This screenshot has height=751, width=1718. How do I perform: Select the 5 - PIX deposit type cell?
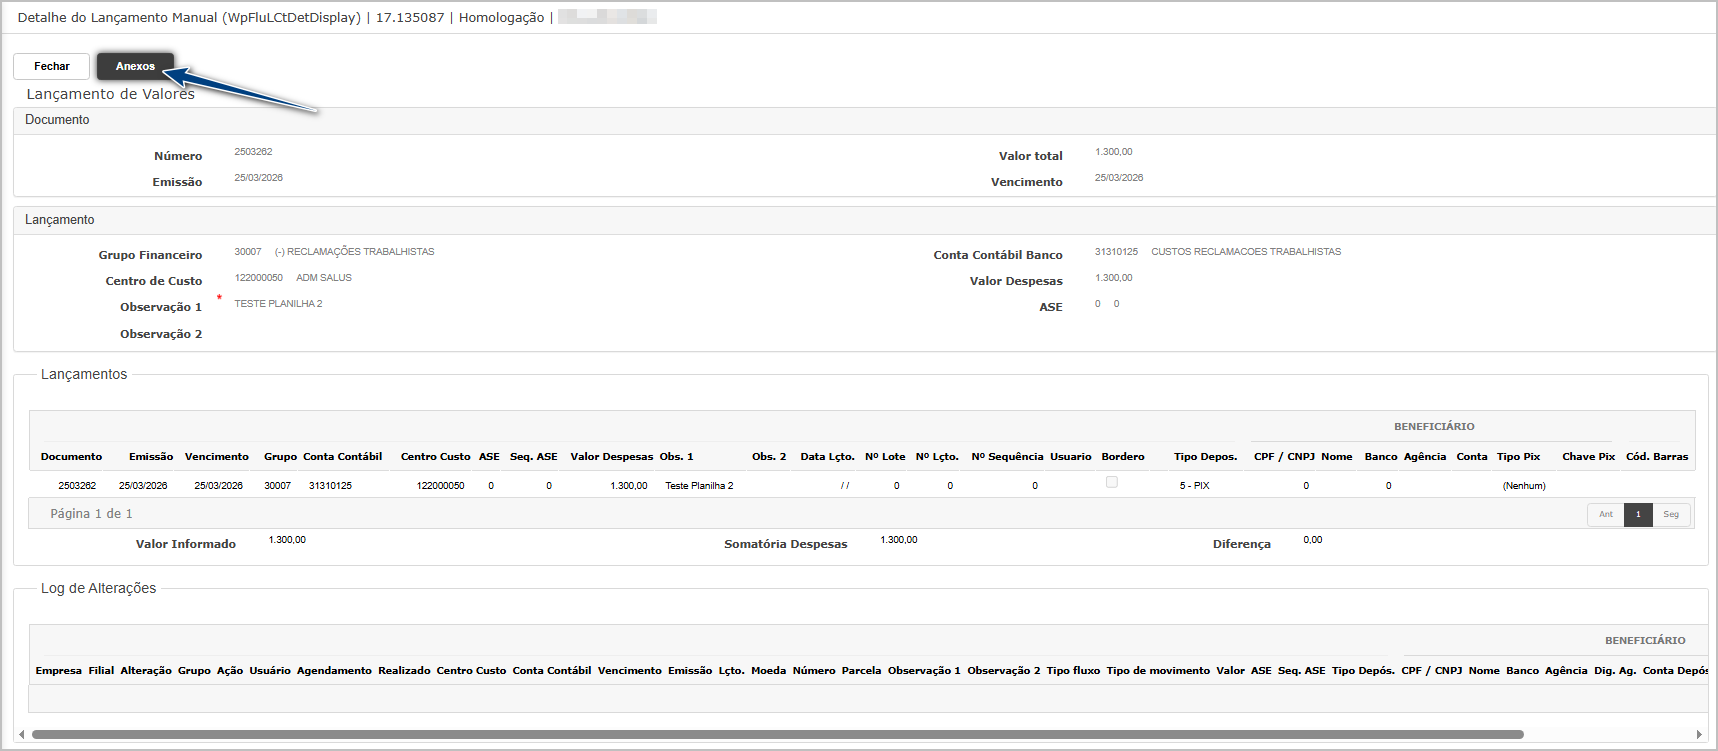tap(1194, 486)
